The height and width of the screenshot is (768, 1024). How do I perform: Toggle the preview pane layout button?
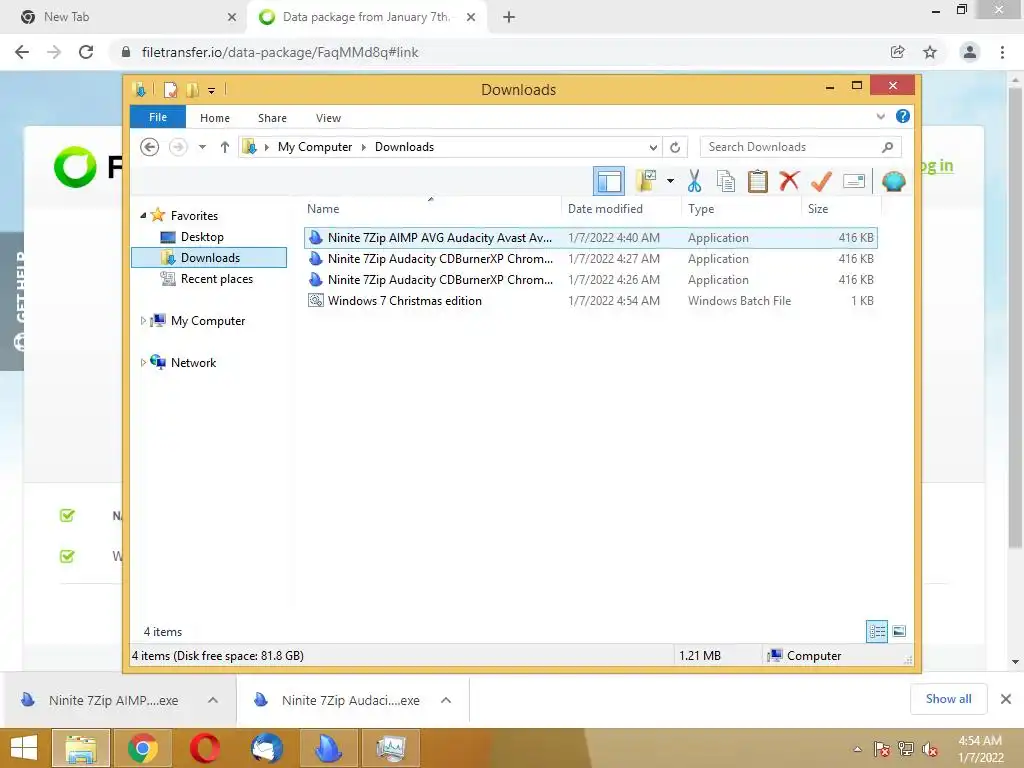click(x=609, y=181)
